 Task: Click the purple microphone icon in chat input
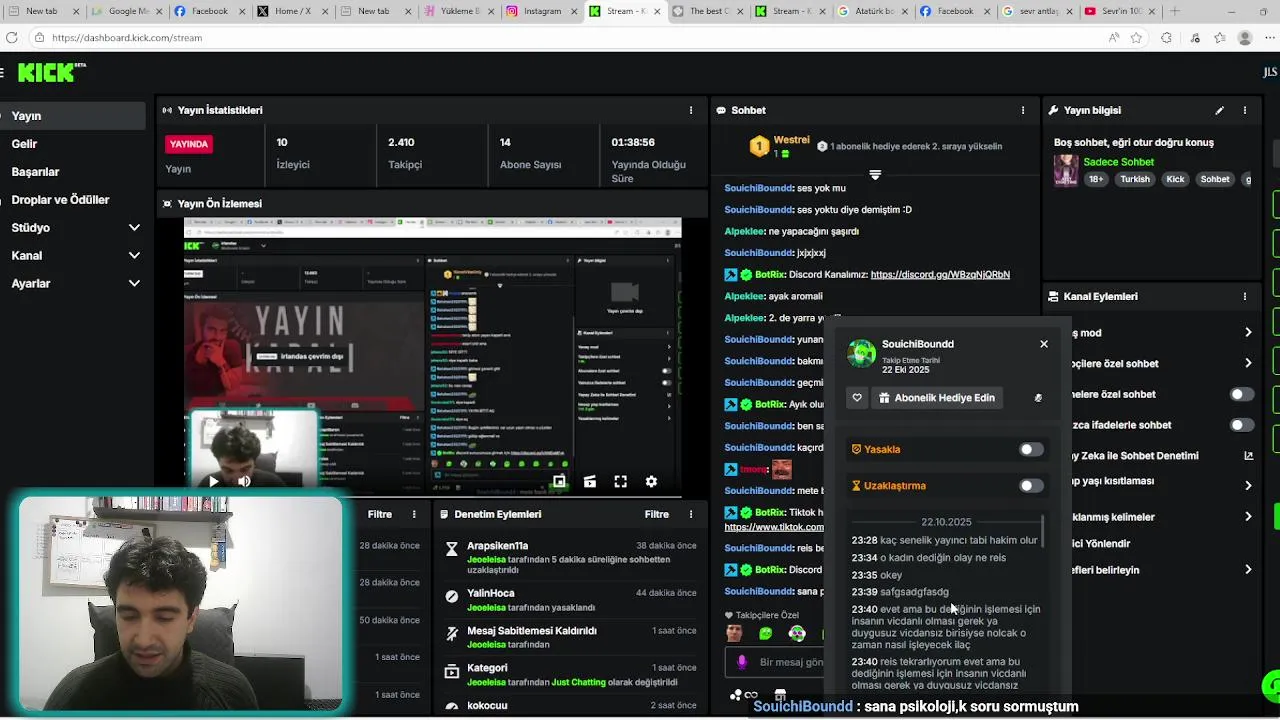742,661
